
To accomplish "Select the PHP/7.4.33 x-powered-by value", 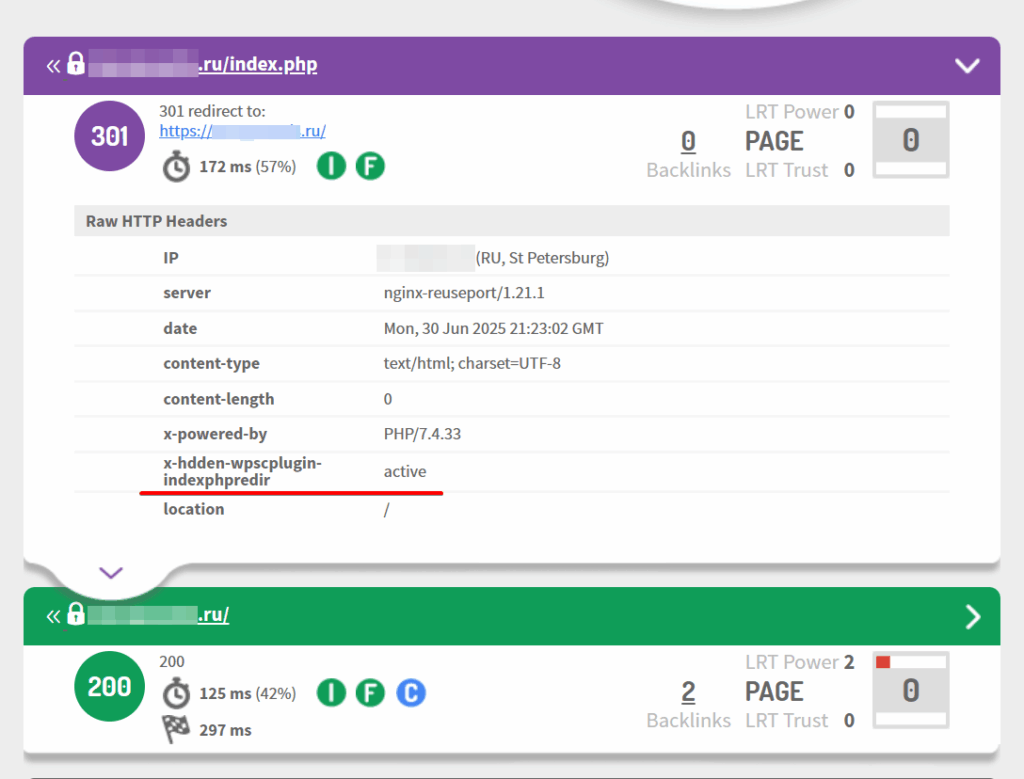I will click(422, 434).
